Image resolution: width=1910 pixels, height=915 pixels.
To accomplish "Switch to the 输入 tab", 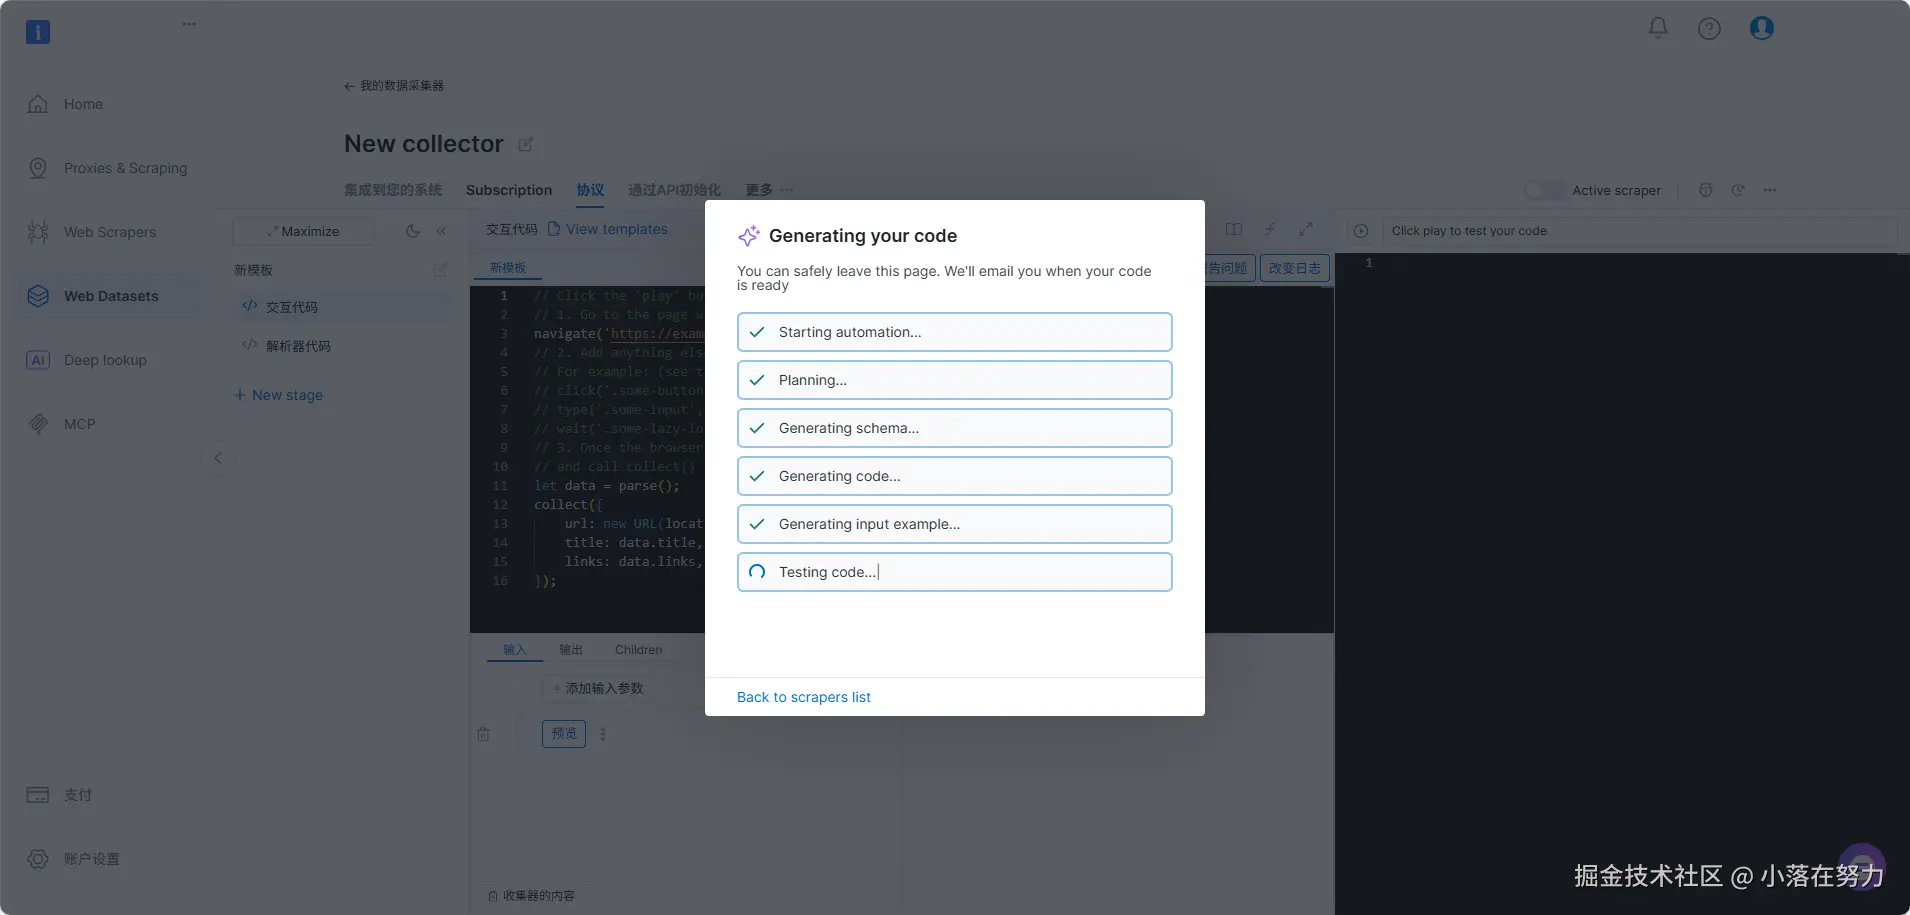I will point(515,650).
